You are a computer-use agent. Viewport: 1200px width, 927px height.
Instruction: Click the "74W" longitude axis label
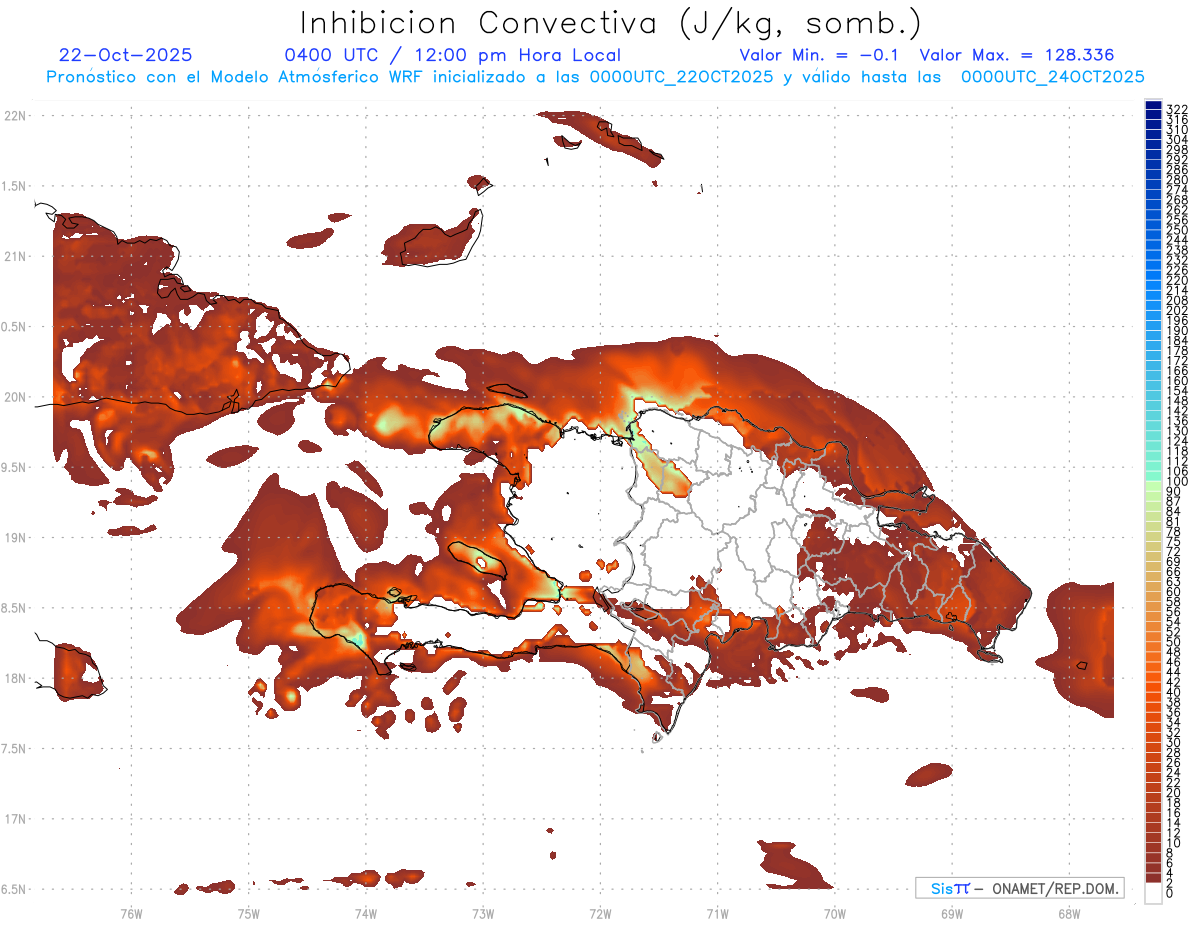(366, 912)
